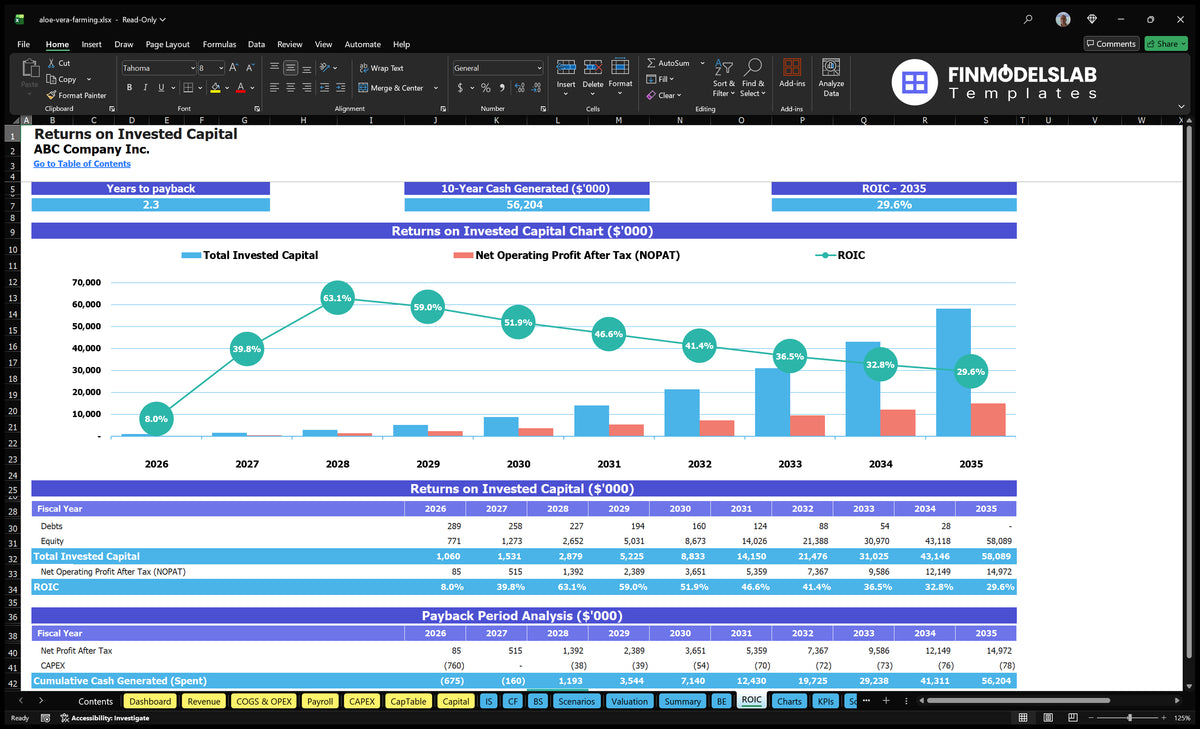This screenshot has height=729, width=1200.
Task: Follow the Go to Table of Contents link
Action: click(82, 164)
